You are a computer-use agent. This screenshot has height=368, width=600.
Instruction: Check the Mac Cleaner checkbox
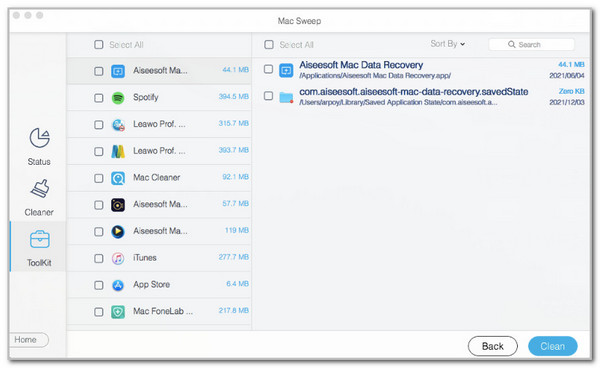(99, 178)
